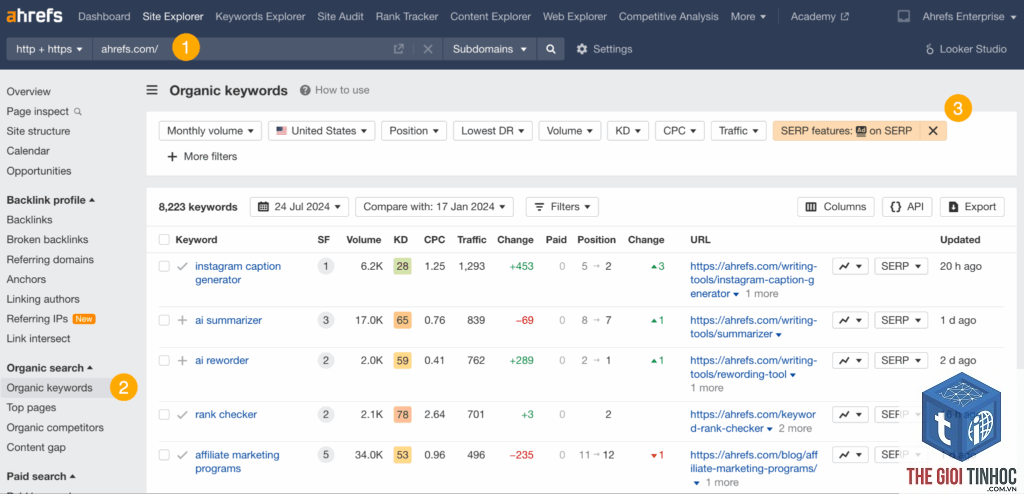The image size is (1024, 494).
Task: Open Settings gear next to search
Action: [x=582, y=49]
